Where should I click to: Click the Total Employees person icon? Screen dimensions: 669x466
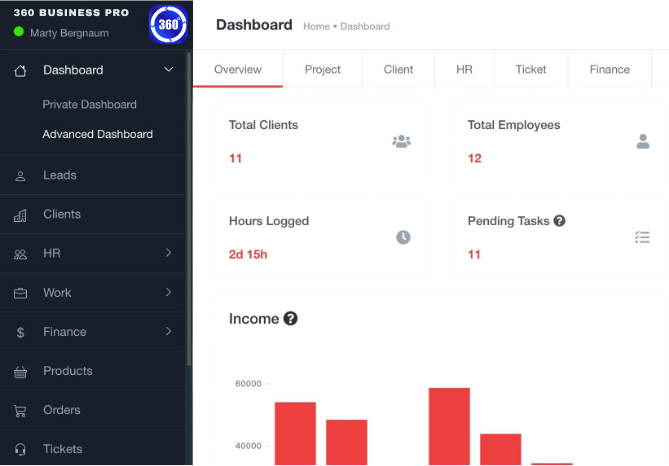click(643, 142)
